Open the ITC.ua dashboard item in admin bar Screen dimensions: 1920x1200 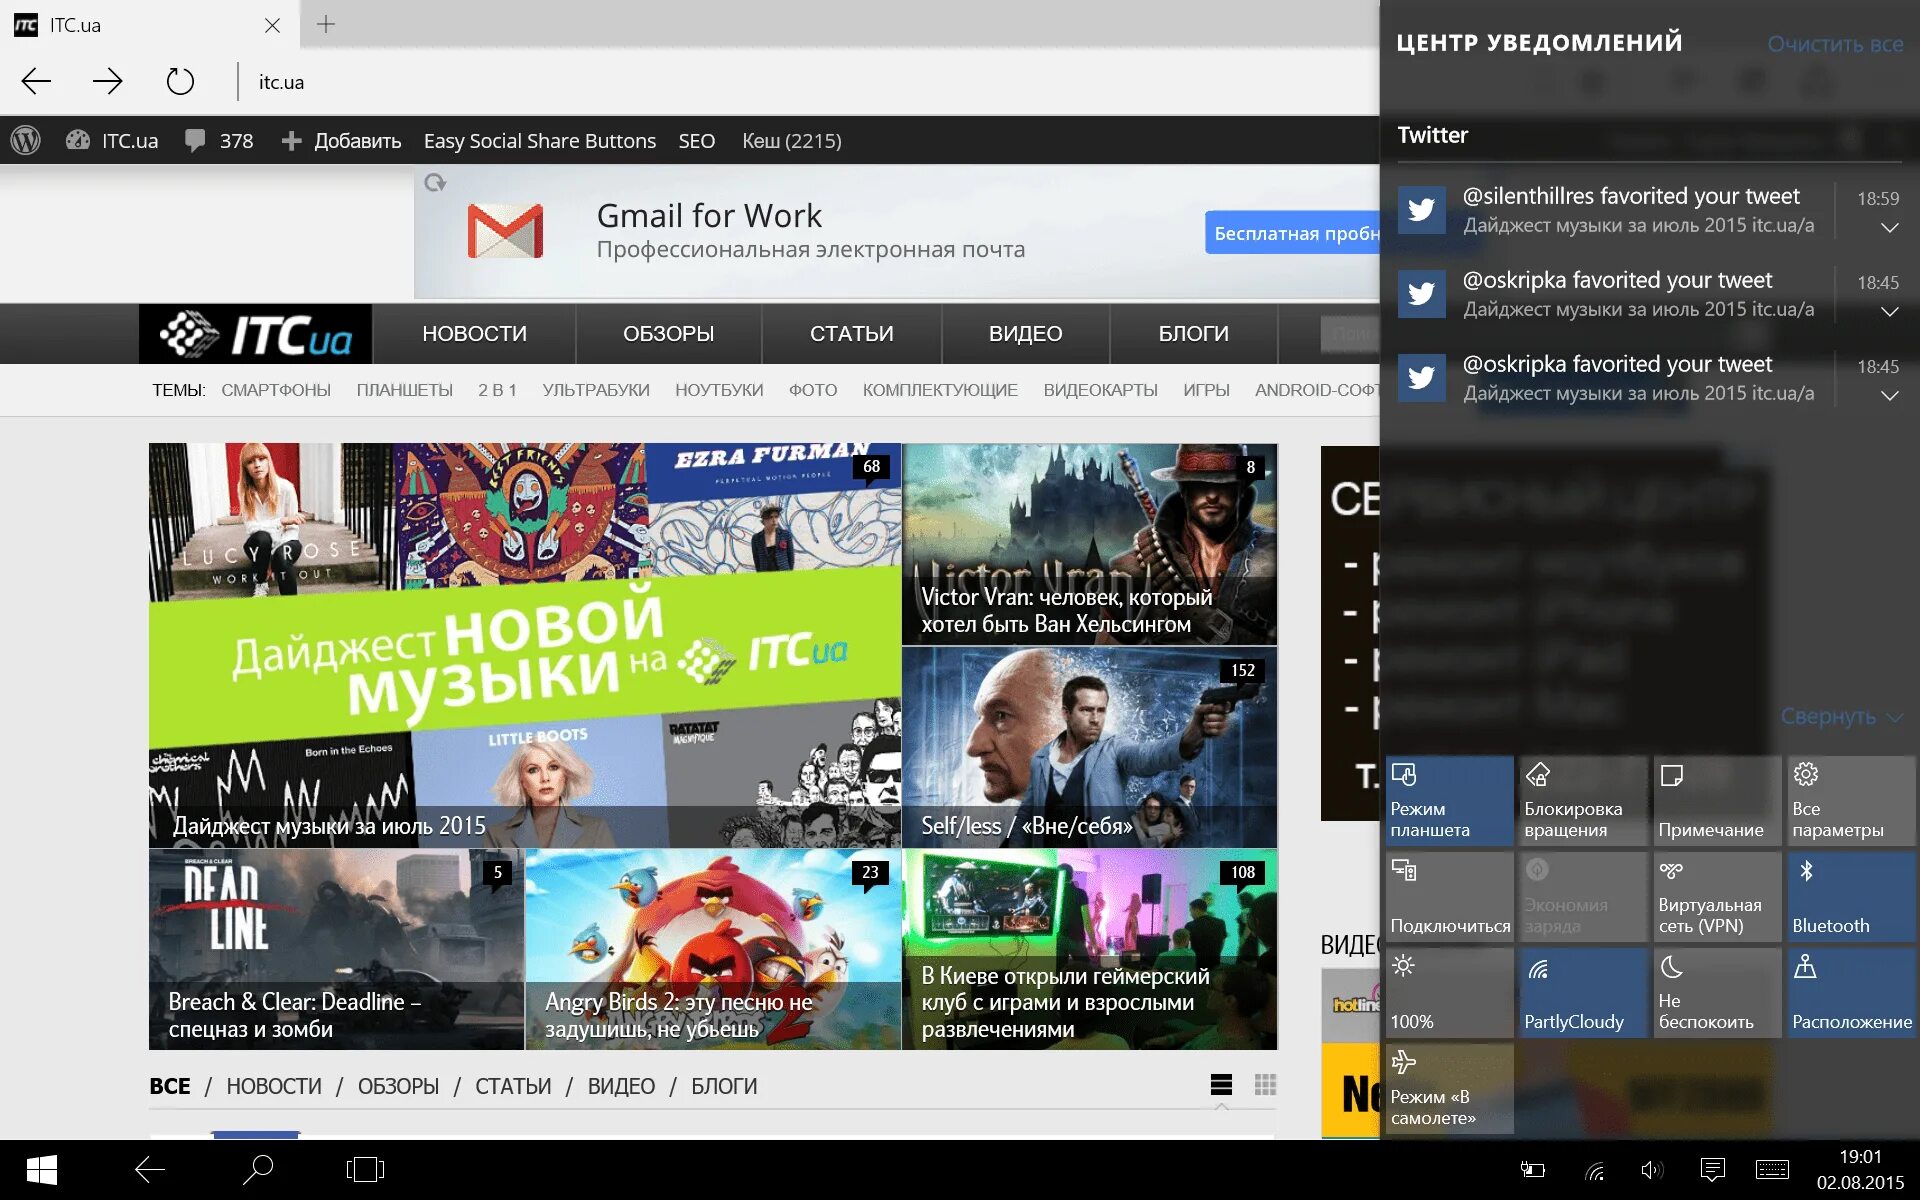click(x=112, y=140)
